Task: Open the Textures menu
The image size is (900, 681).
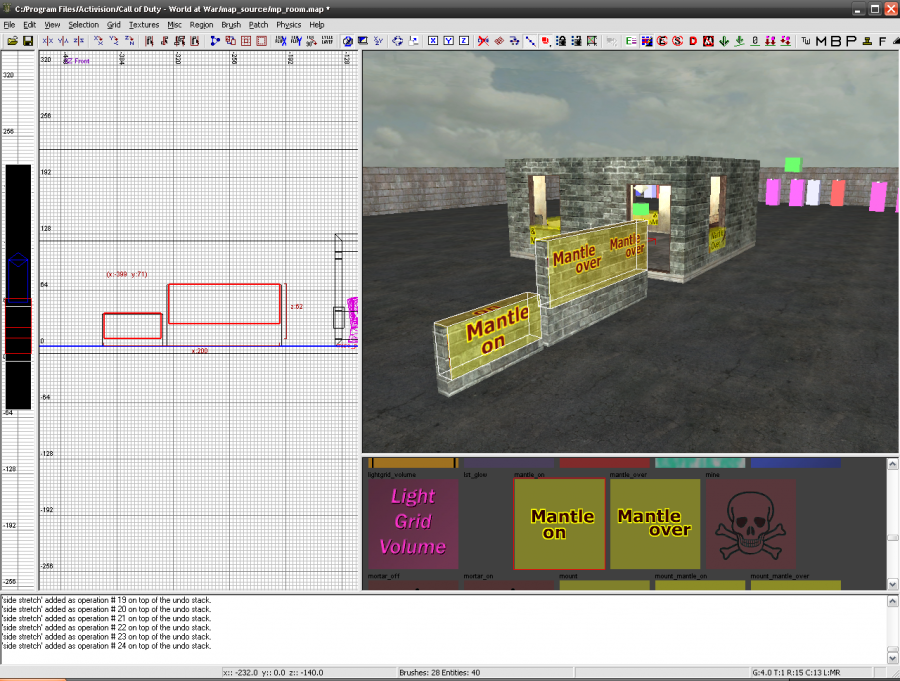Action: 144,24
